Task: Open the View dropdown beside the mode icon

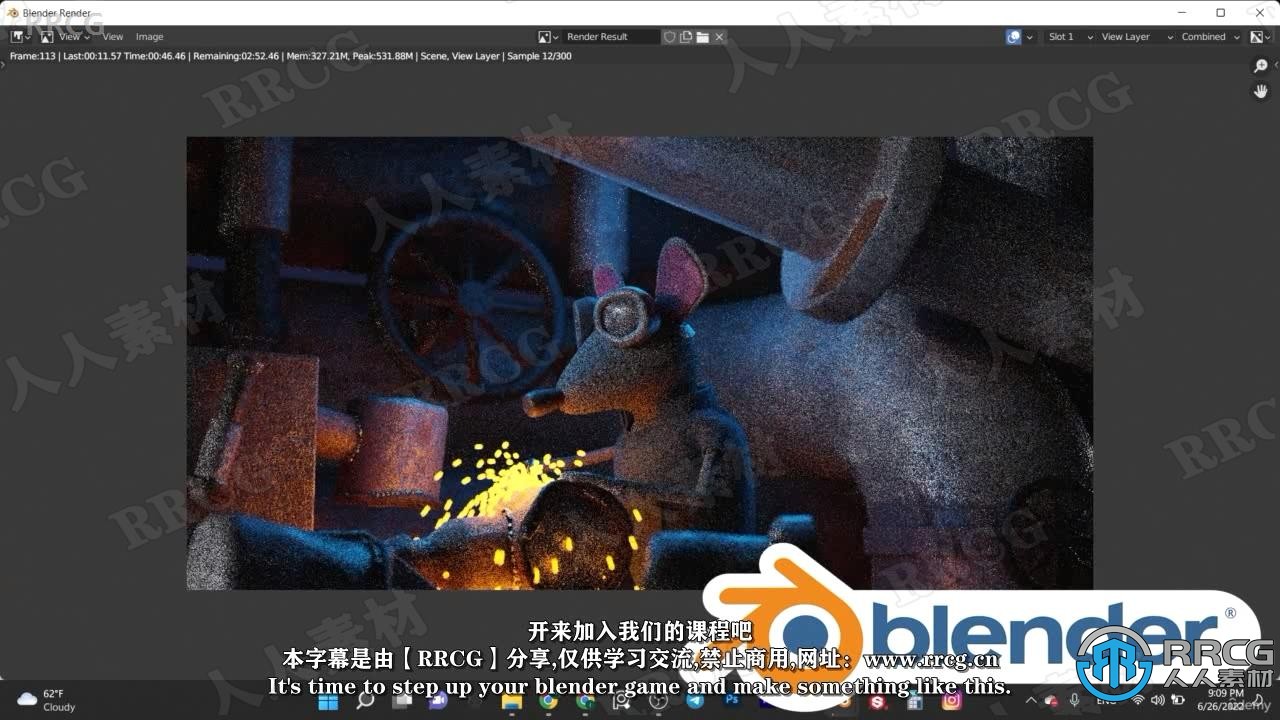Action: [66, 37]
